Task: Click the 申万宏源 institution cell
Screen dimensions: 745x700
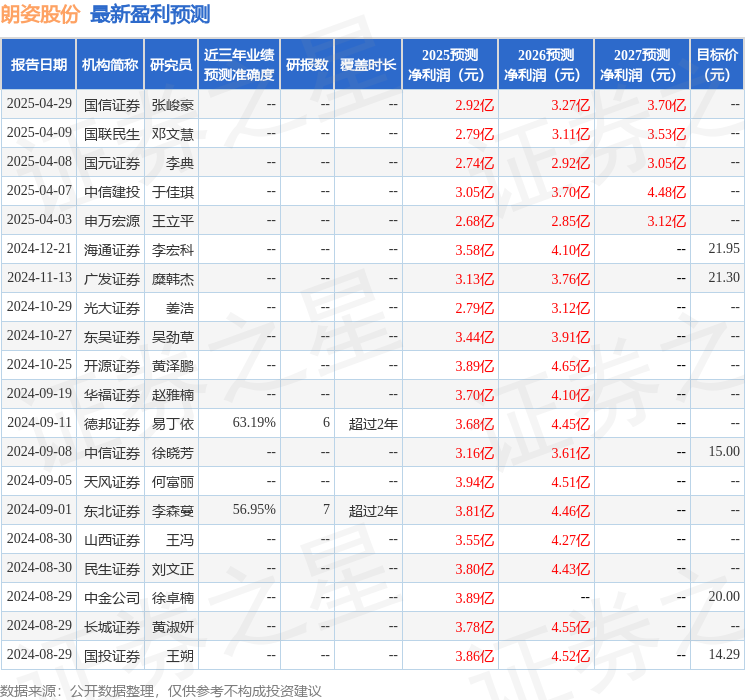Action: click(x=112, y=221)
